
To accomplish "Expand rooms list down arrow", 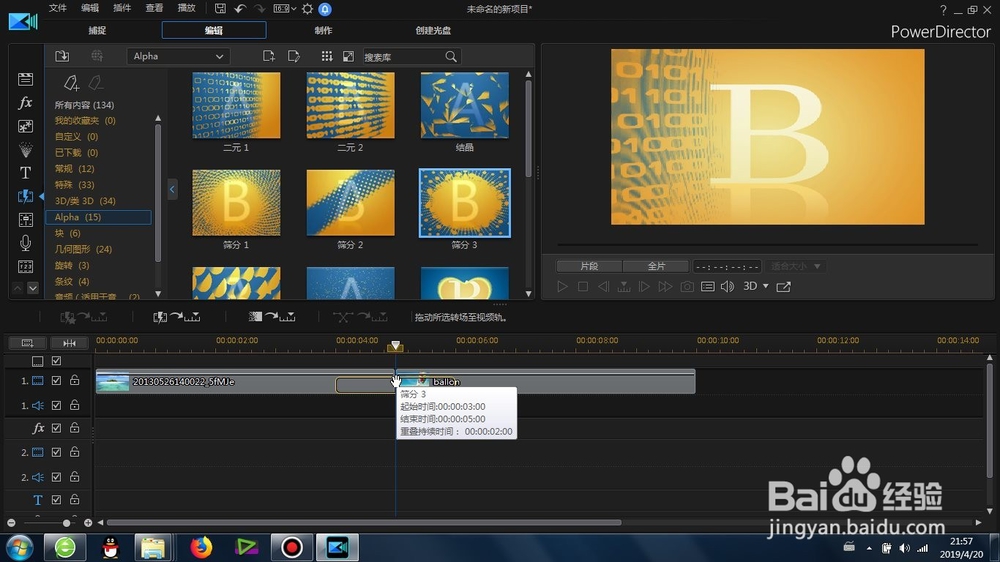I will (33, 288).
